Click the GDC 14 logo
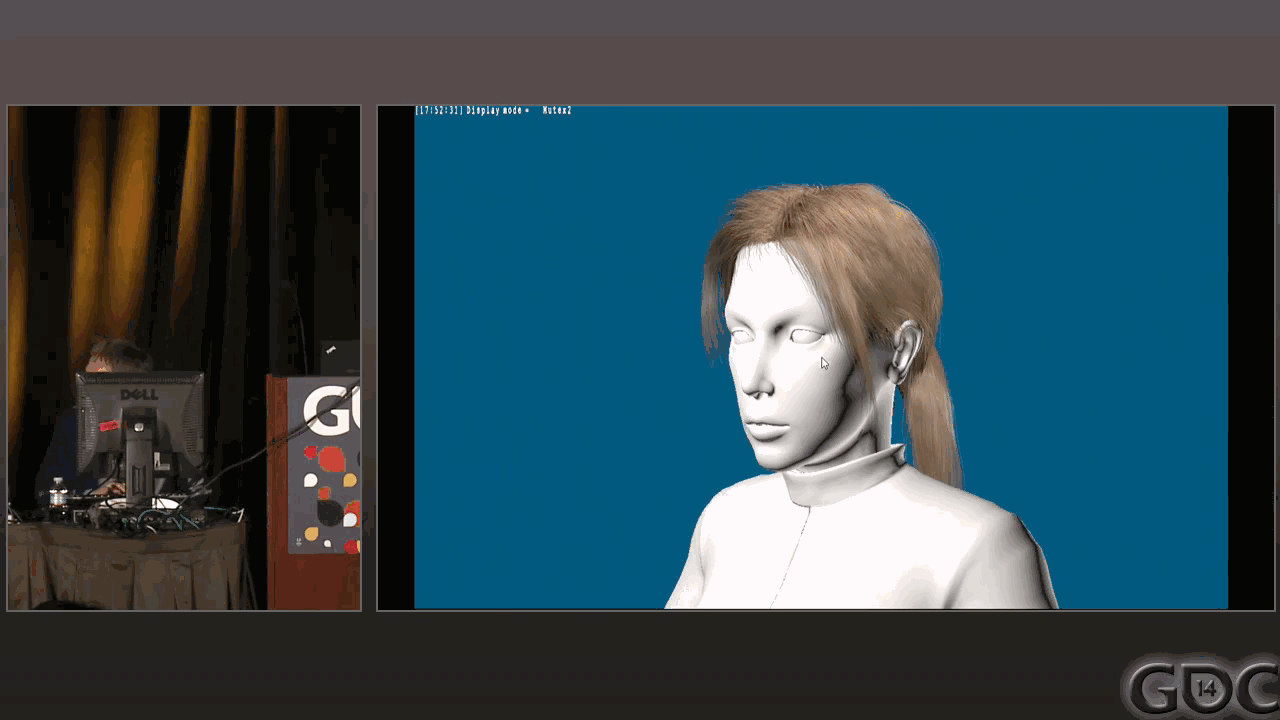 tap(1200, 687)
